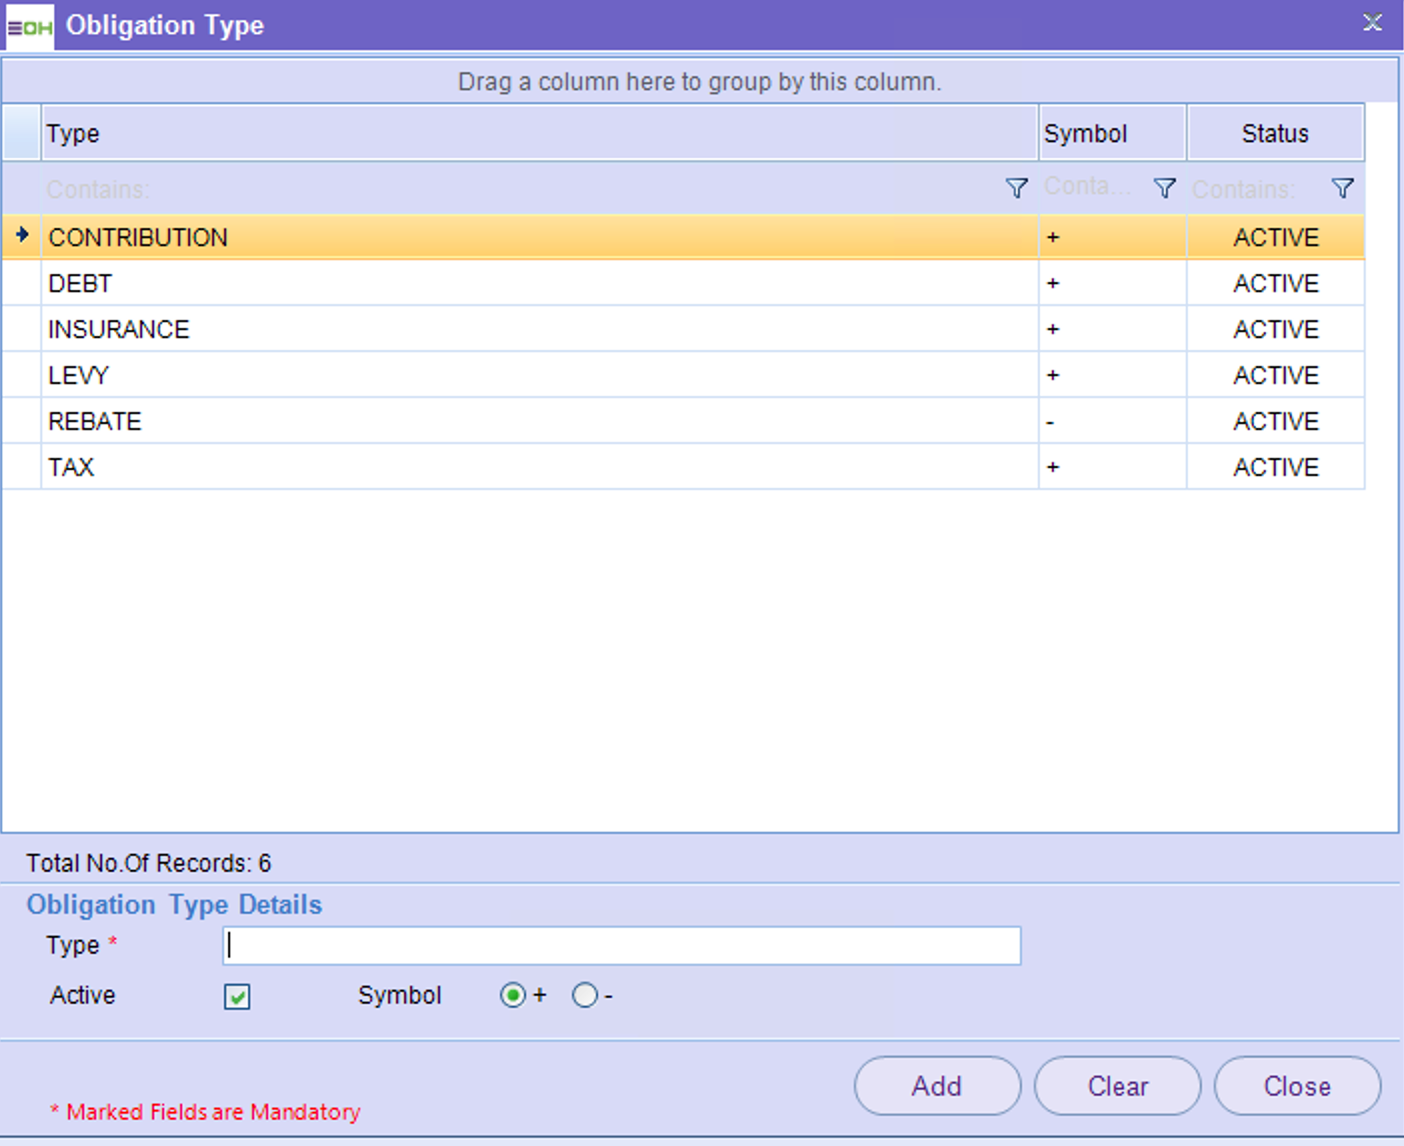Click the Type column filter funnel icon
The width and height of the screenshot is (1404, 1146).
click(x=1016, y=188)
